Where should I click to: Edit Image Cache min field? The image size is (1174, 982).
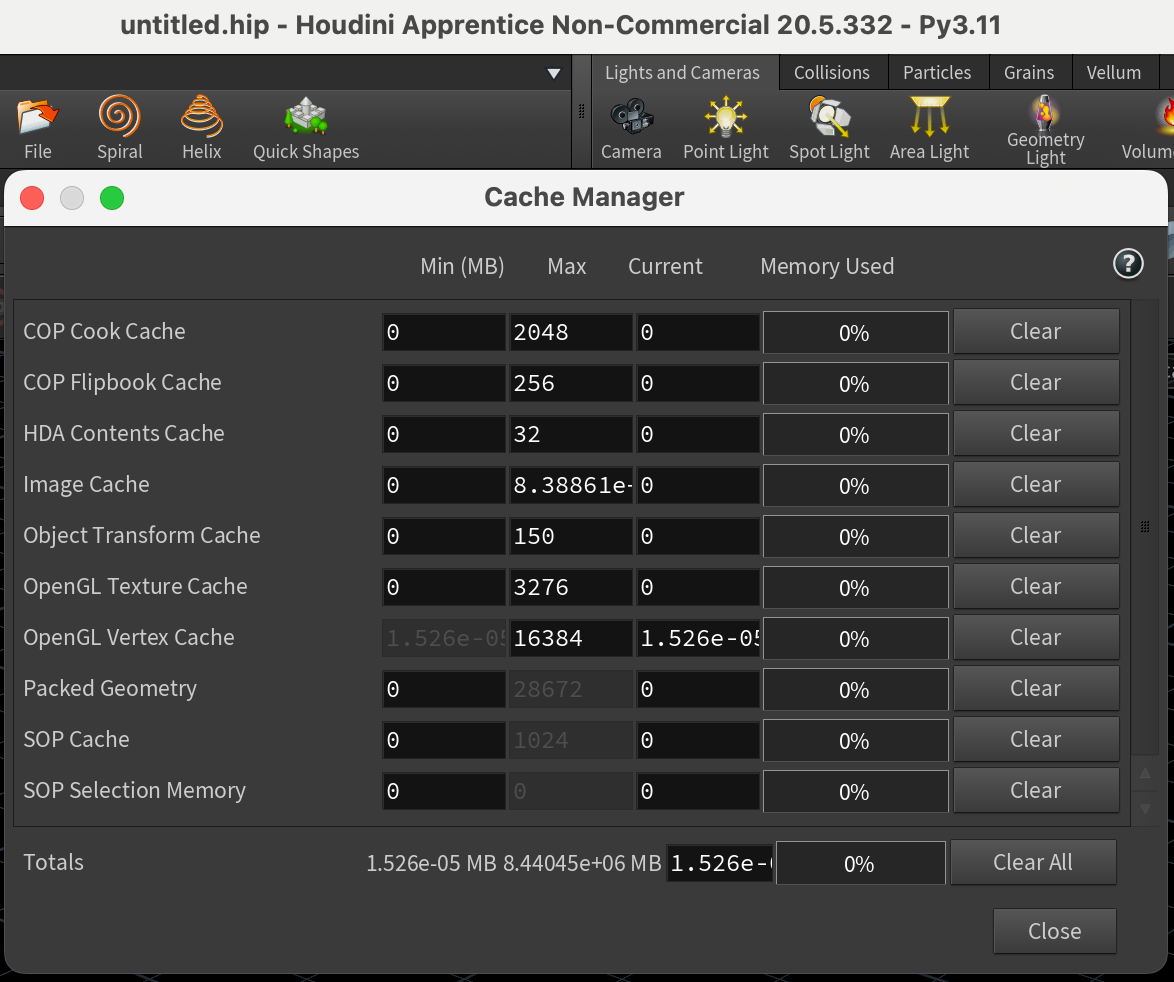click(x=444, y=485)
